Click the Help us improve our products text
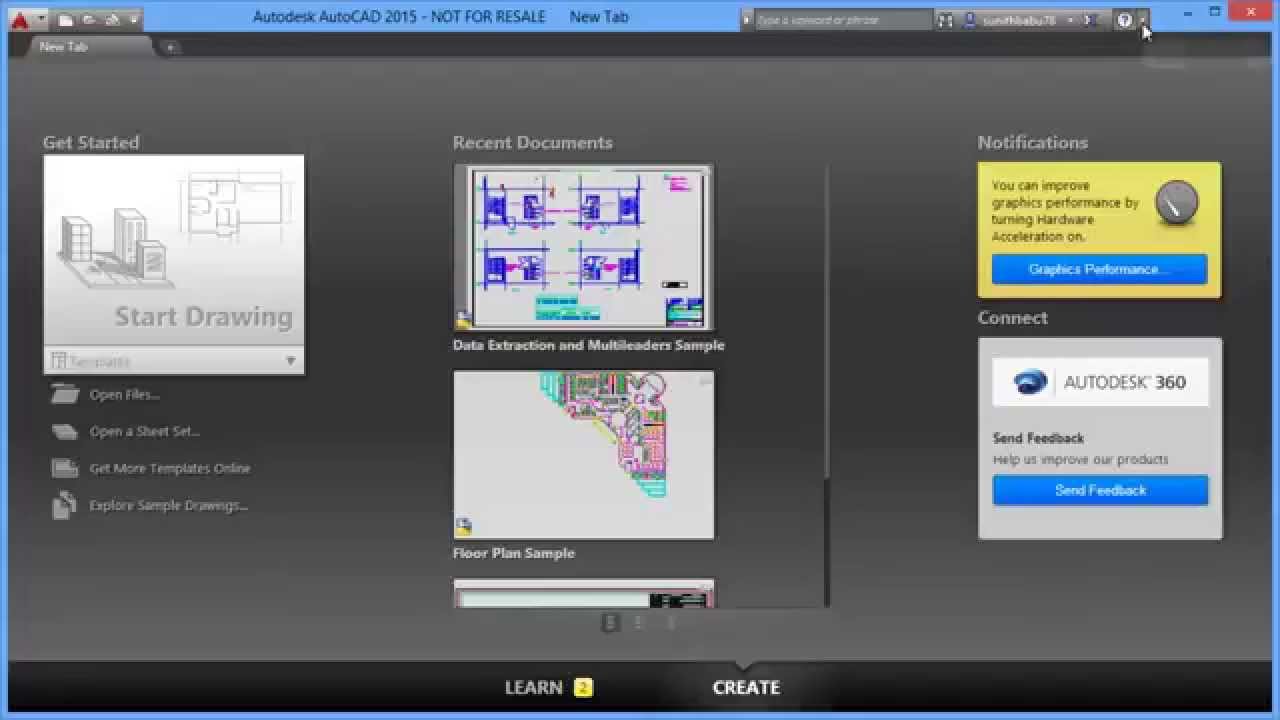 (x=1081, y=460)
